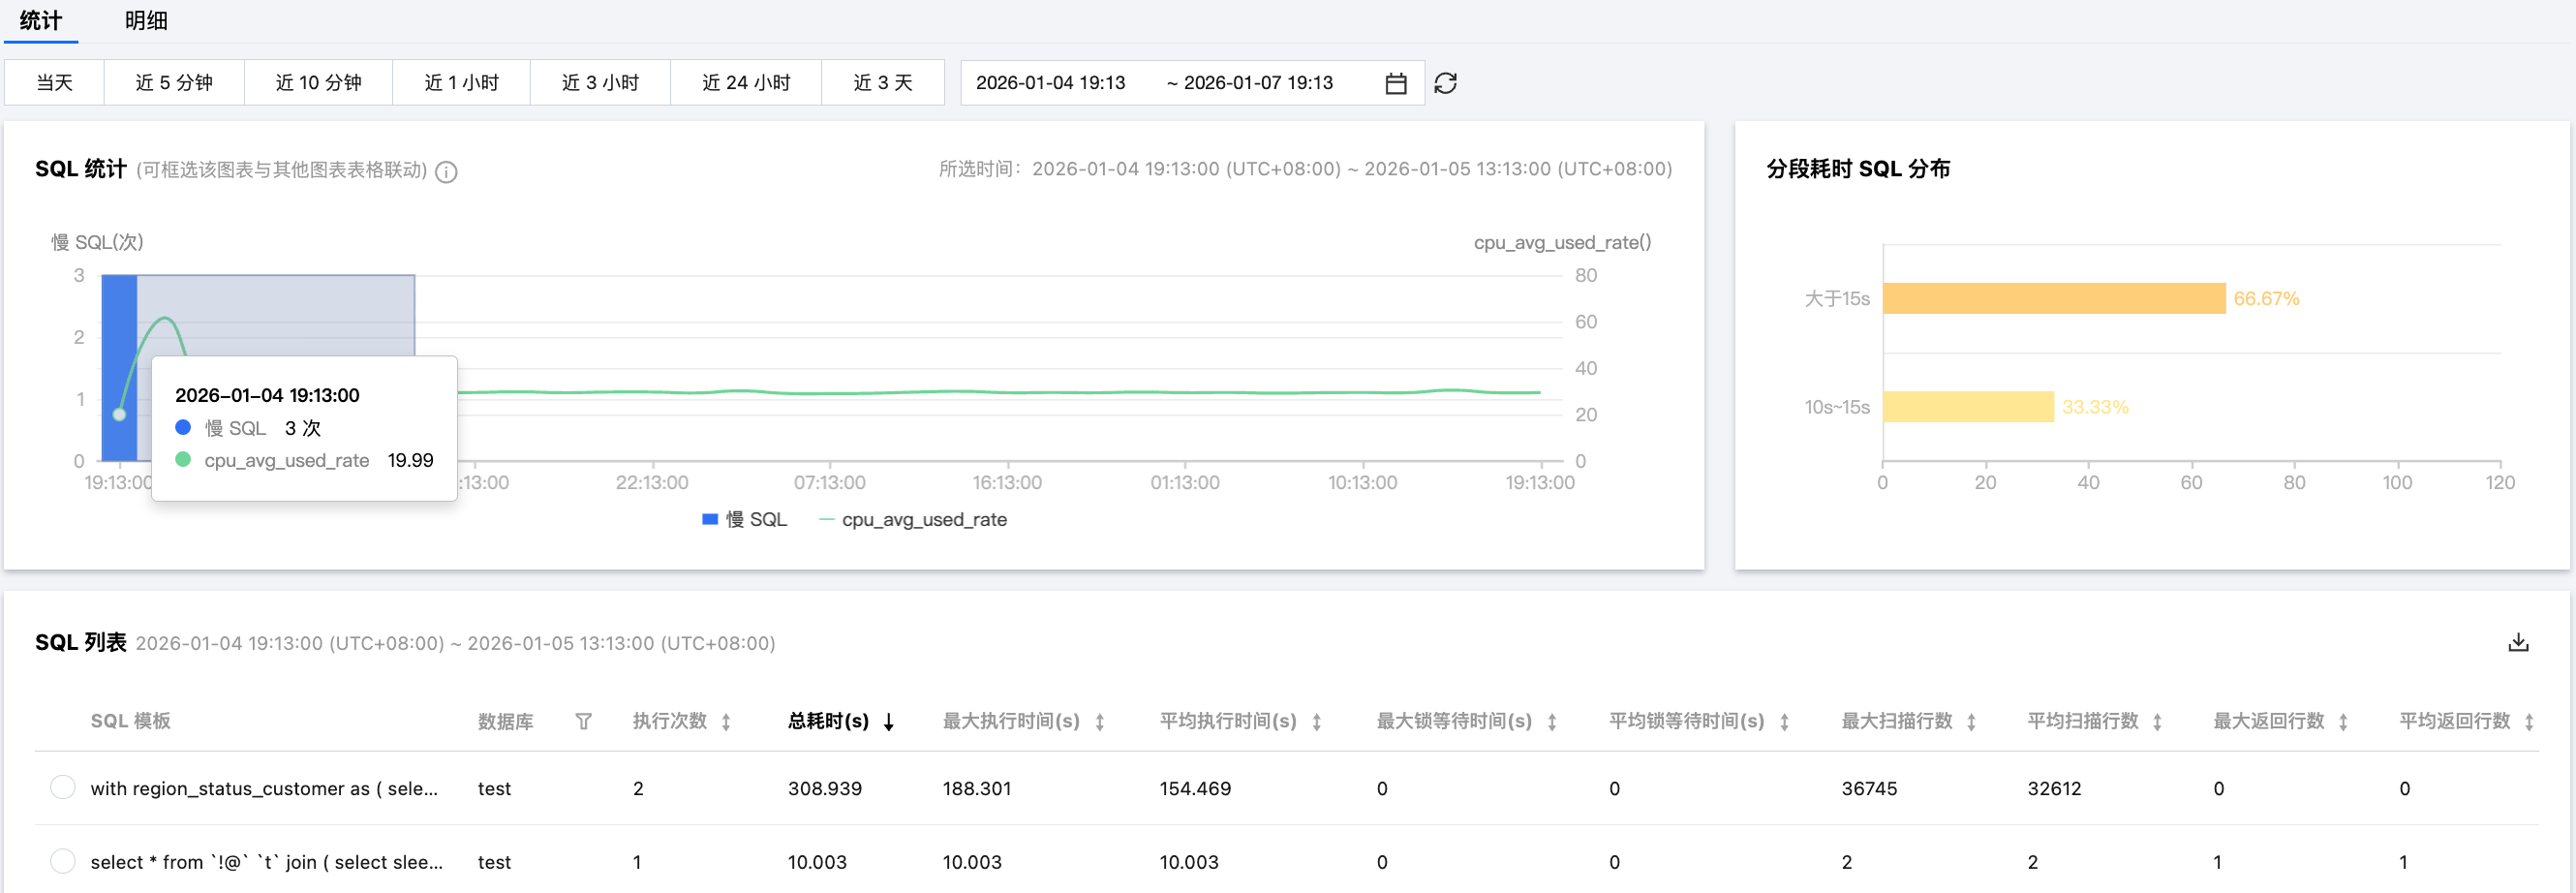This screenshot has width=2576, height=893.
Task: Sort by 最大扫描行数 column
Action: [x=1970, y=722]
